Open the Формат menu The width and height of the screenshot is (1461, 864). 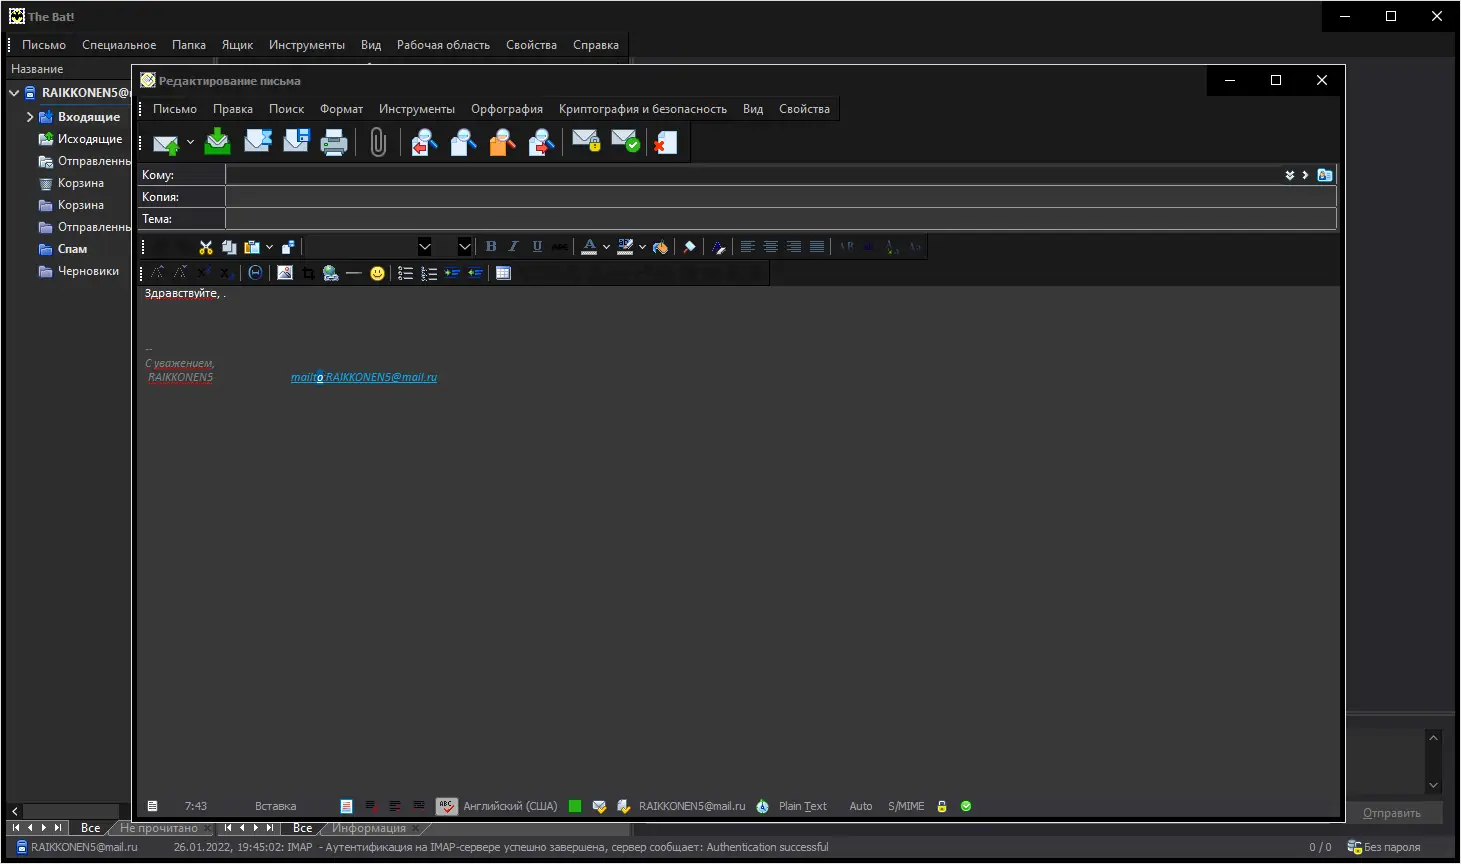(x=341, y=109)
